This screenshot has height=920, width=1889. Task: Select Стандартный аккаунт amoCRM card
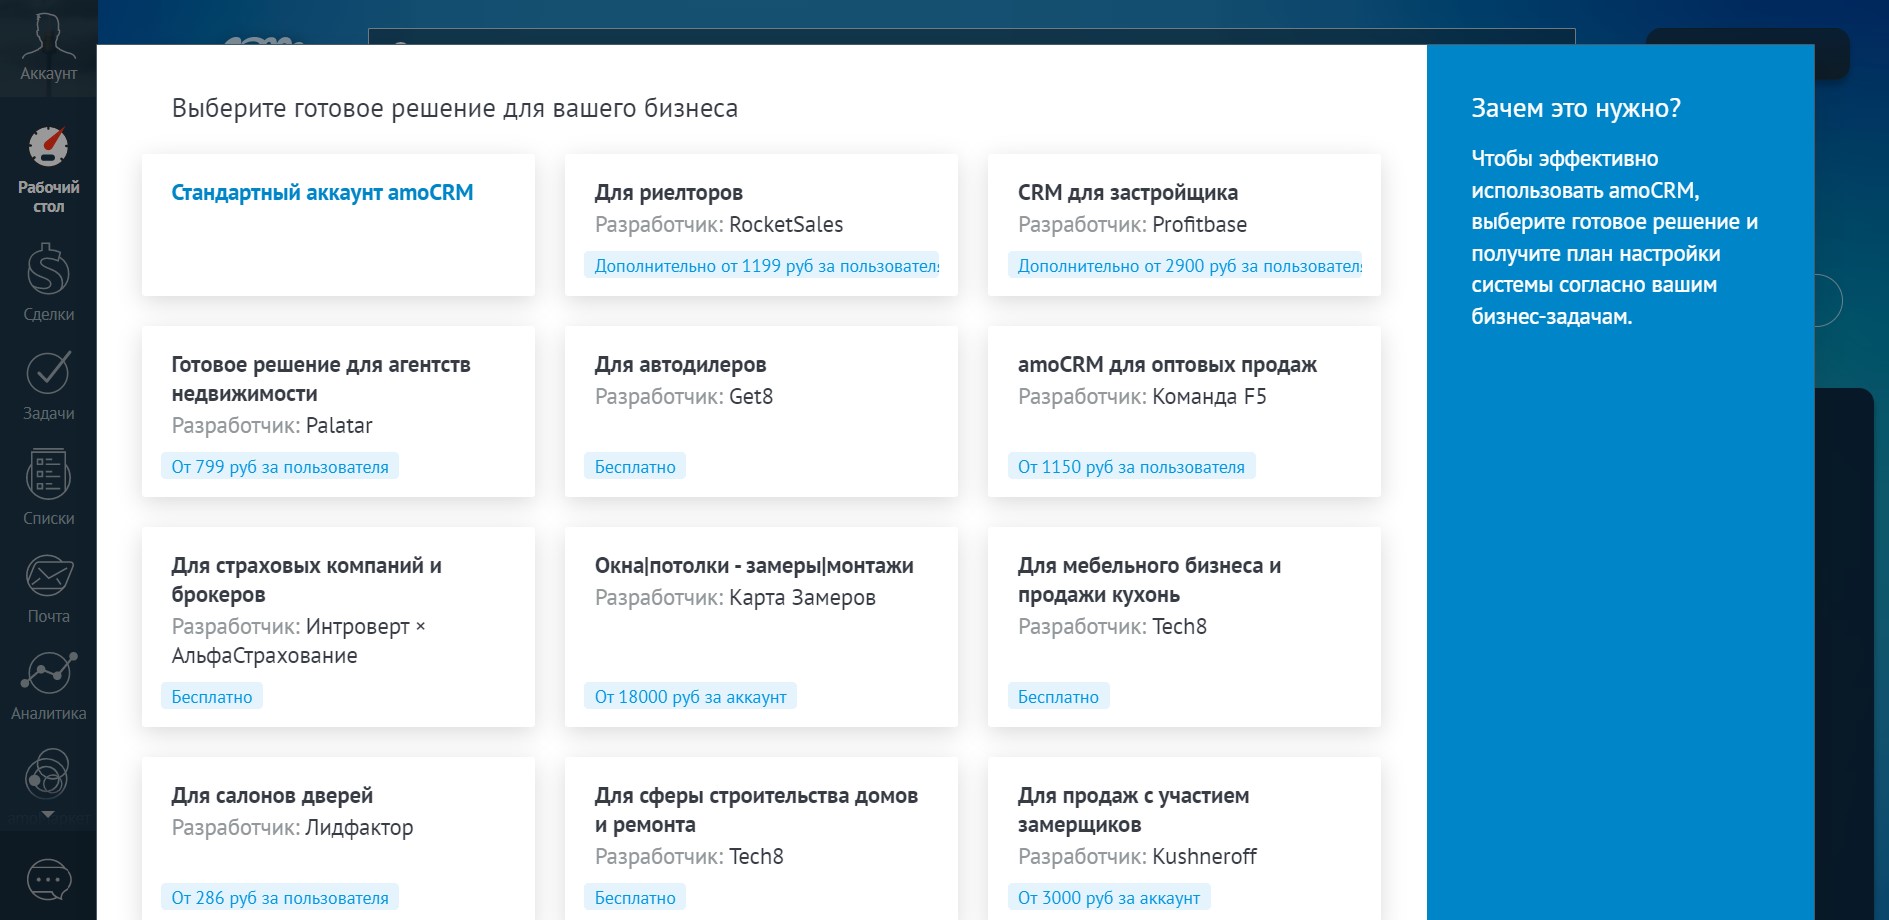click(x=338, y=225)
